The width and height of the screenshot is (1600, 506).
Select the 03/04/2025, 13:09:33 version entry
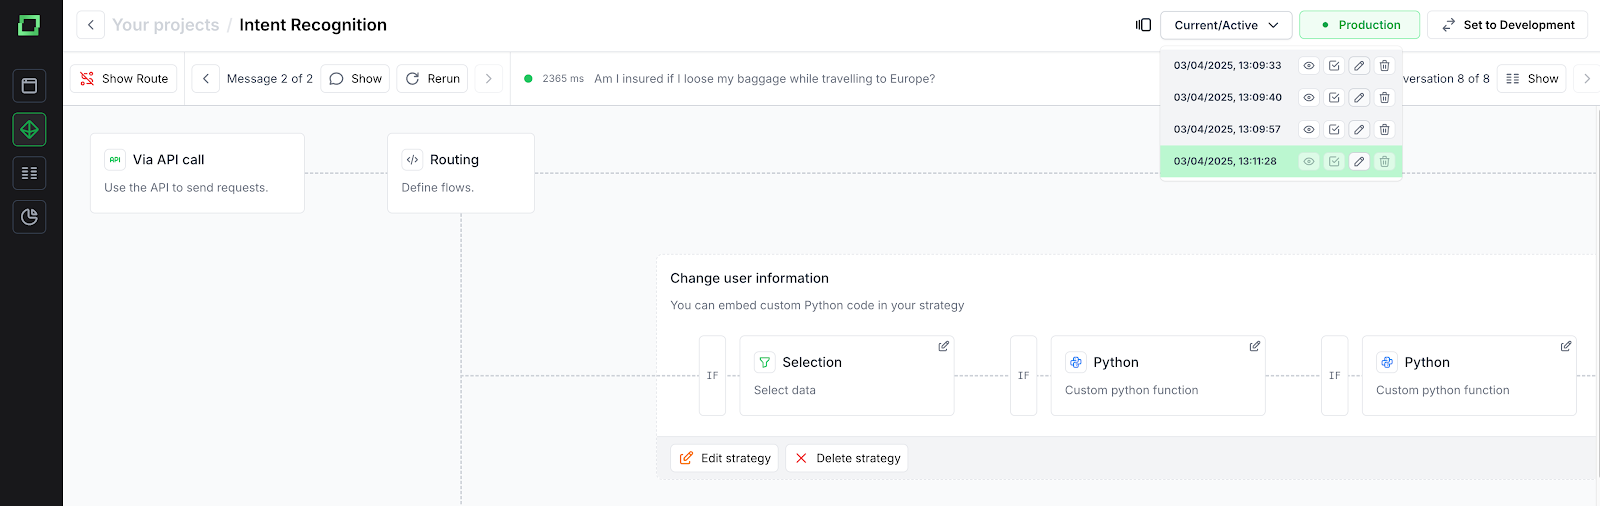pyautogui.click(x=1227, y=66)
